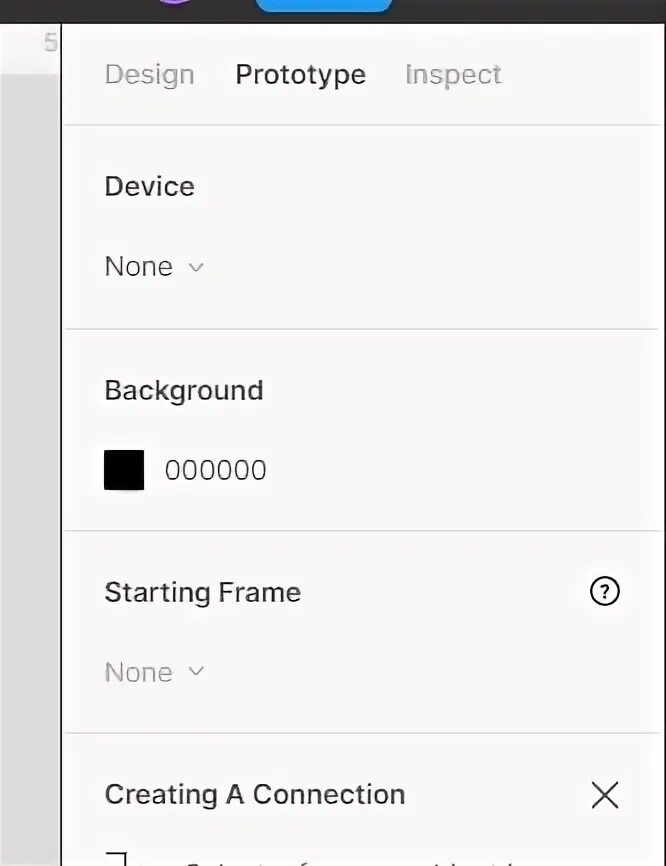Click the chevron beside Starting Frame None
This screenshot has height=866, width=666.
(x=196, y=672)
